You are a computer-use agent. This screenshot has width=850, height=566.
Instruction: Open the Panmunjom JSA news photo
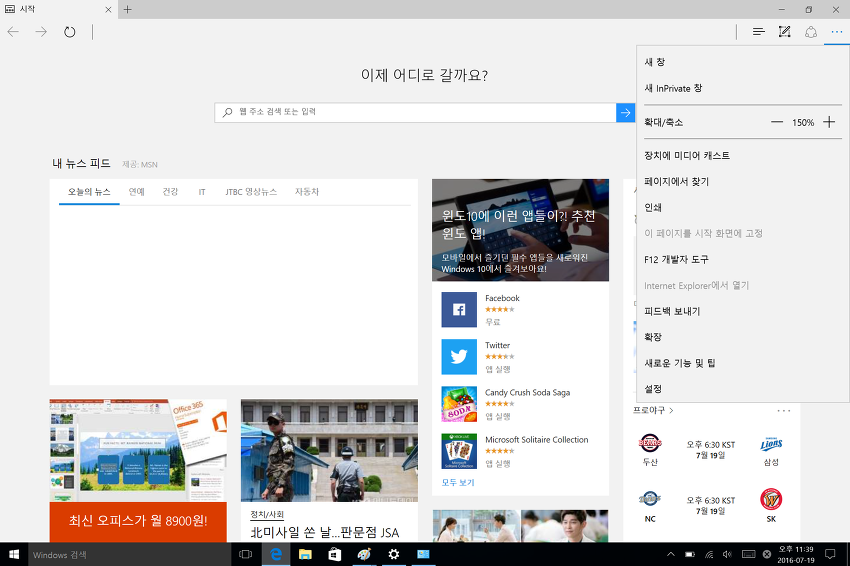tap(329, 451)
